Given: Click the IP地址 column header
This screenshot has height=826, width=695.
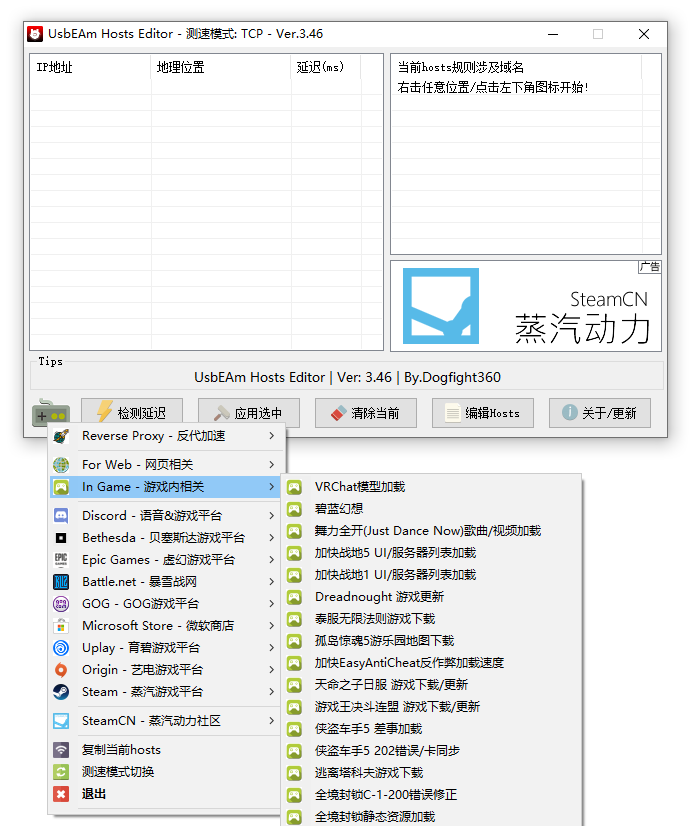Looking at the screenshot, I should [x=90, y=67].
